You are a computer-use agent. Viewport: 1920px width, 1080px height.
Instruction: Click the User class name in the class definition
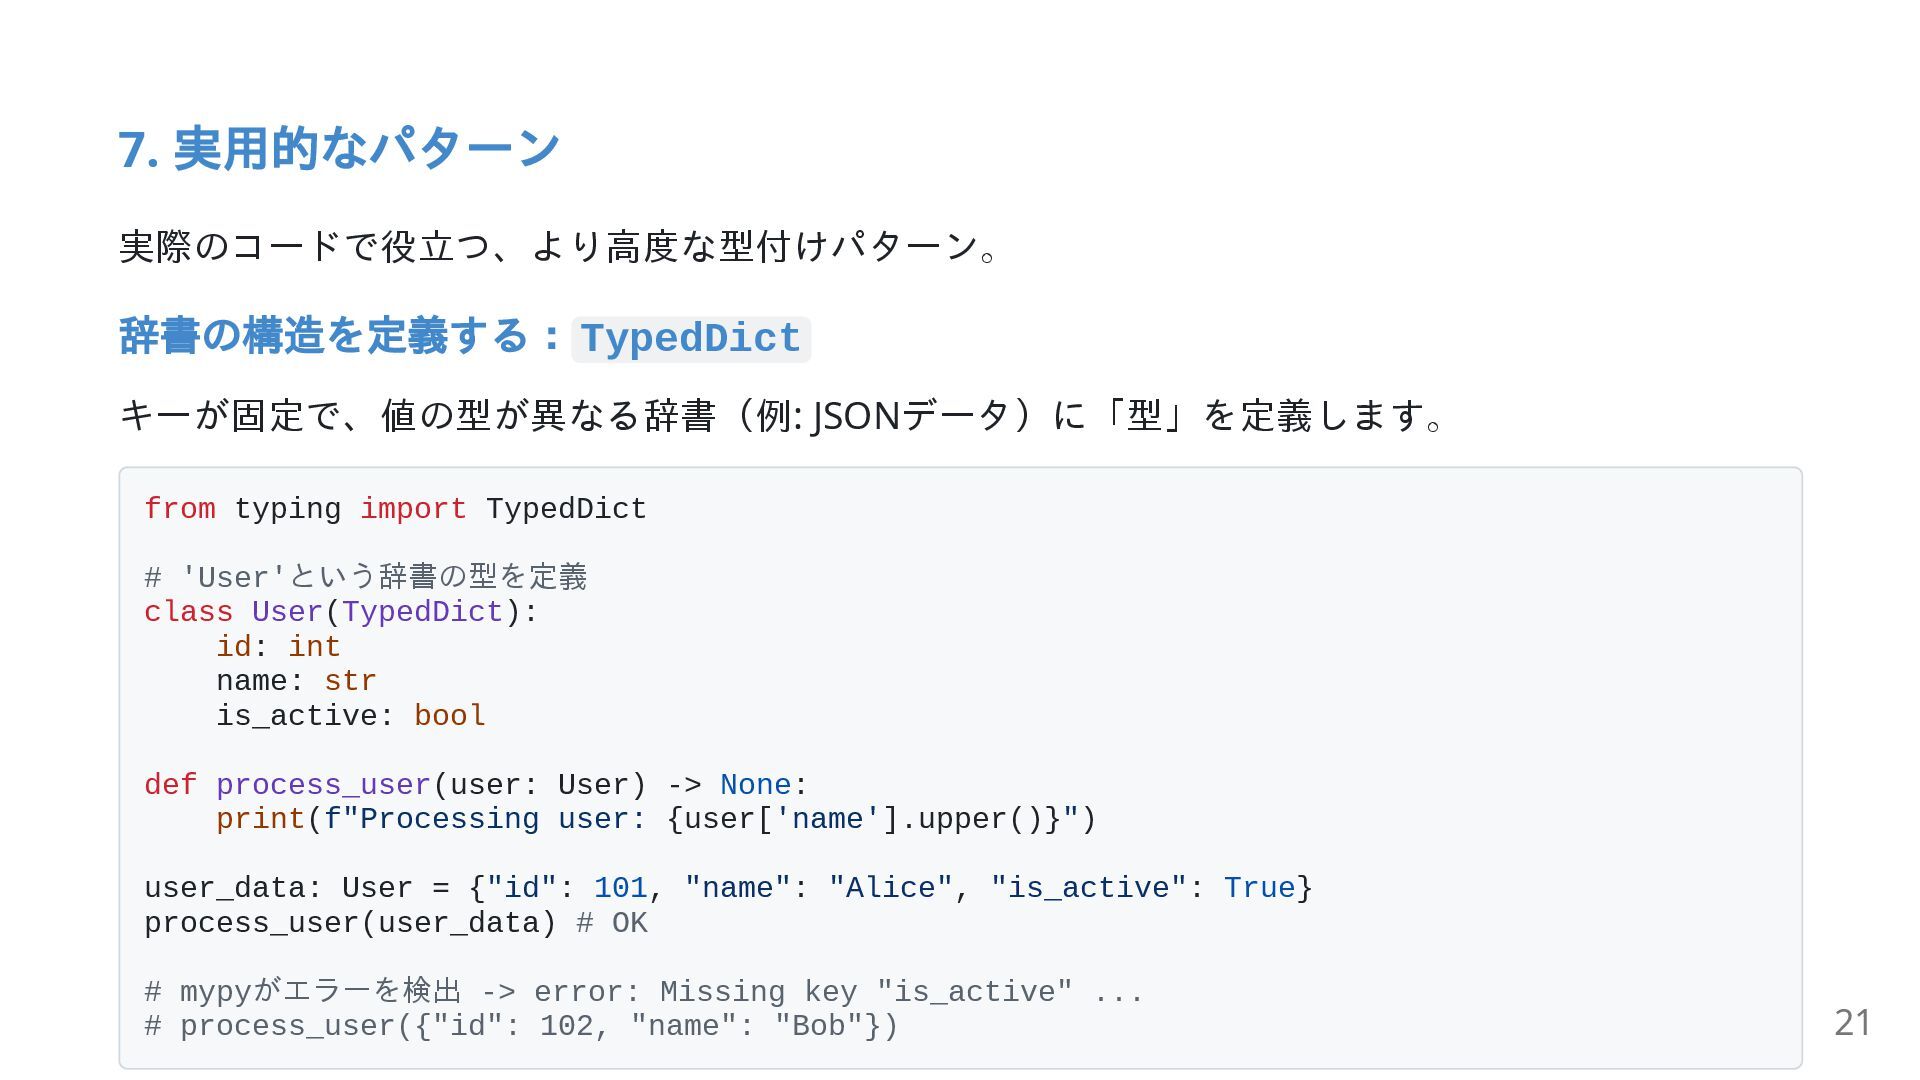[288, 612]
